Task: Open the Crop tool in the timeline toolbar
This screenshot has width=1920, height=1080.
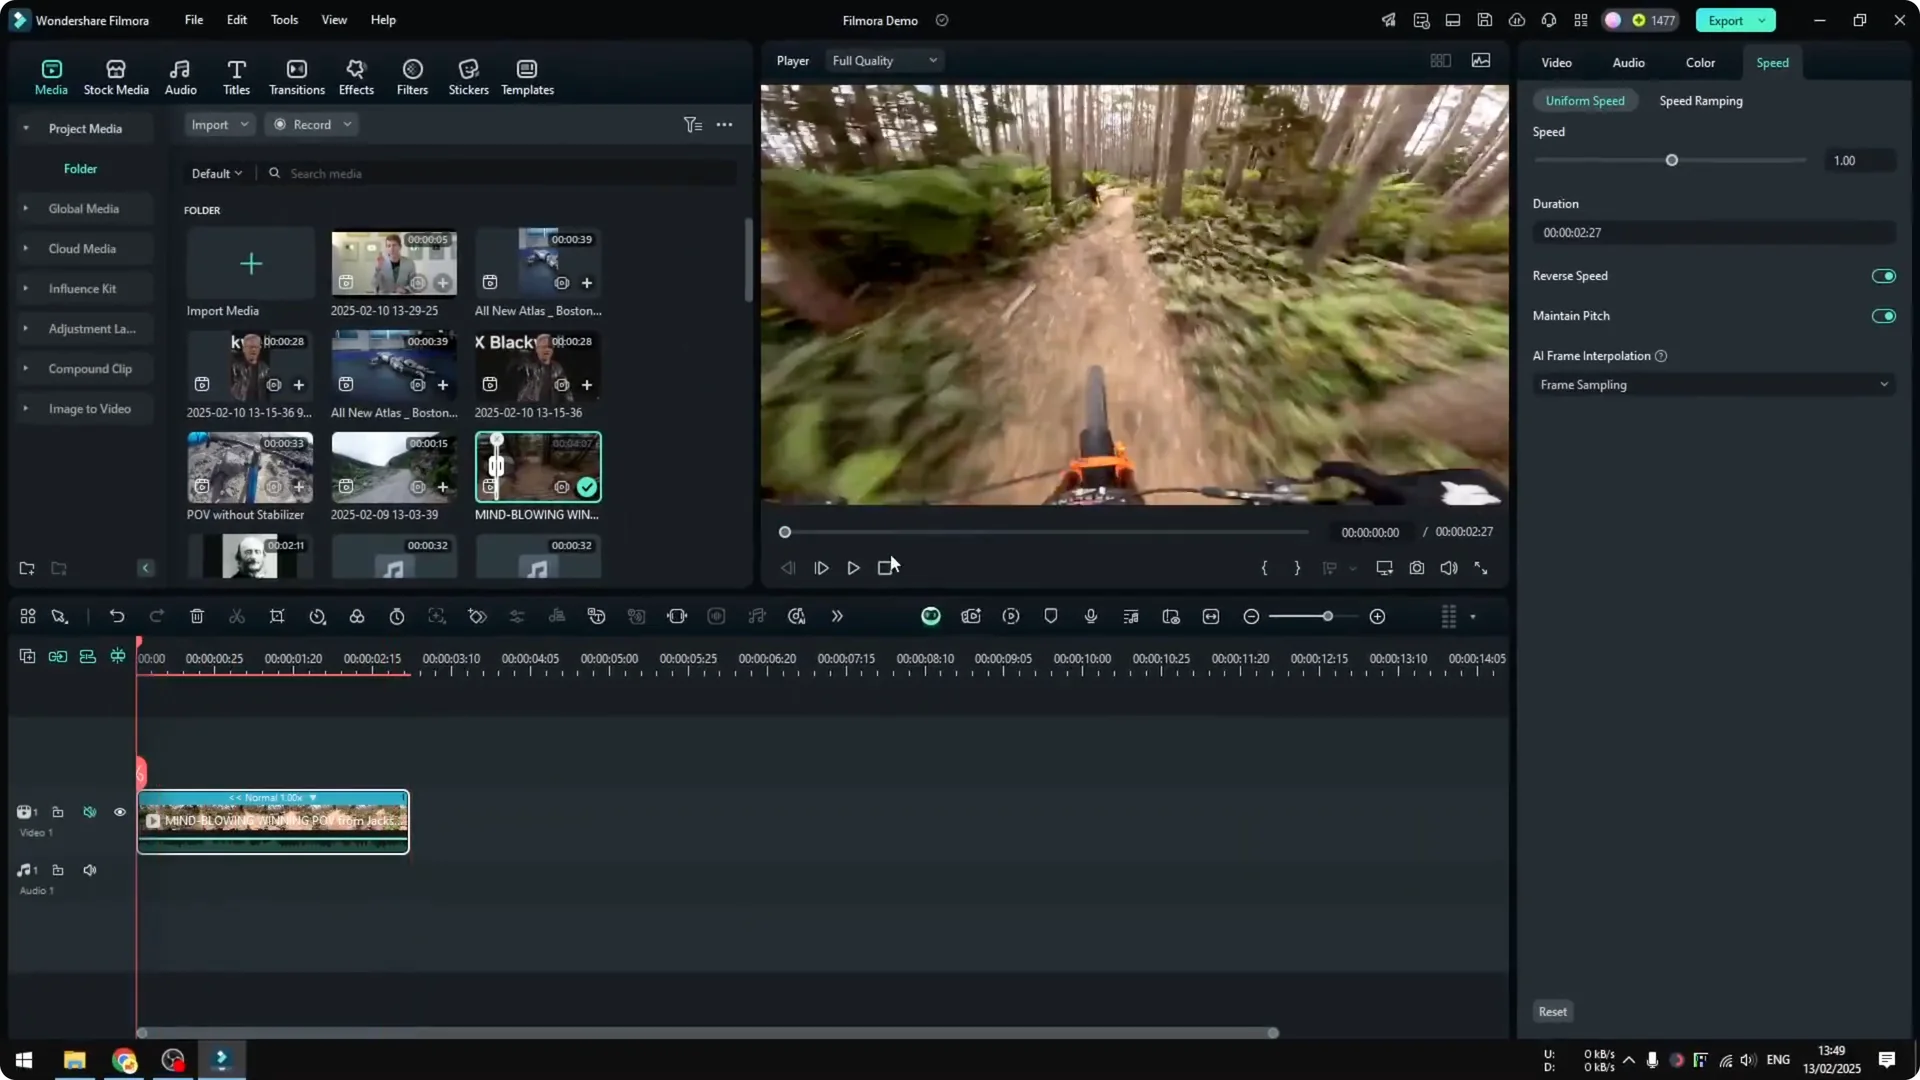Action: pos(277,616)
